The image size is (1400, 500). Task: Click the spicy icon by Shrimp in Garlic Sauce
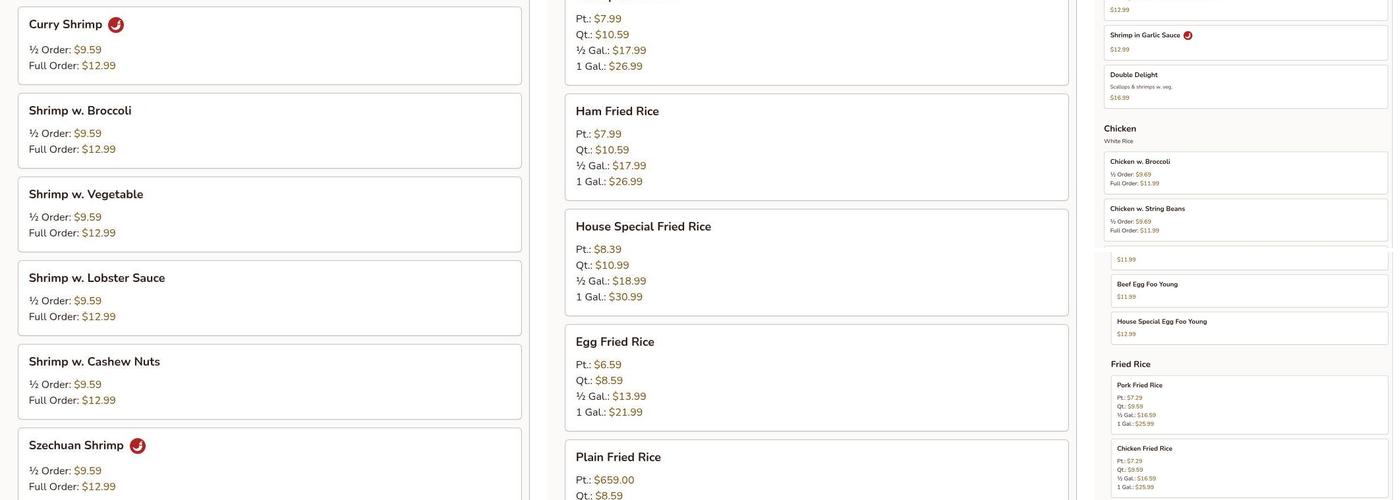1188,36
